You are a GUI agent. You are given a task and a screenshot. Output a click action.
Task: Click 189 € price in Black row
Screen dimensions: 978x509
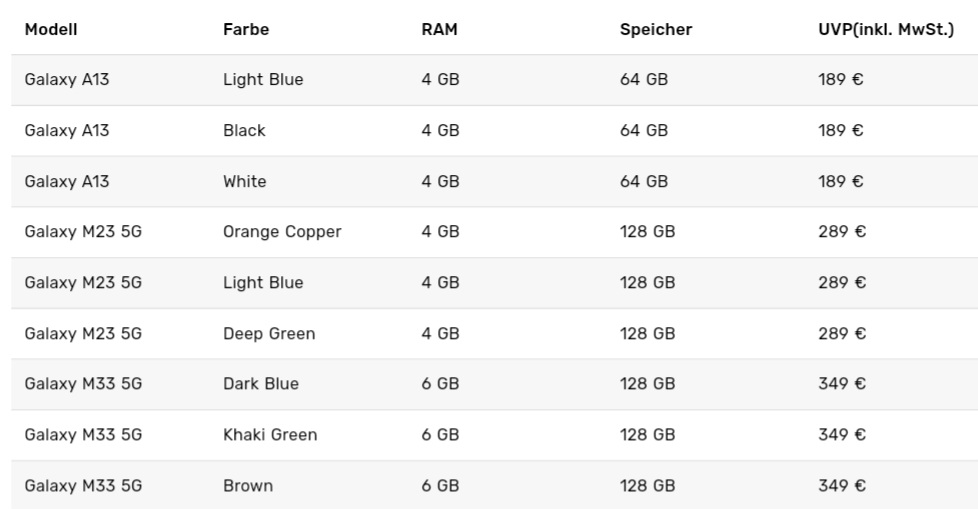[840, 130]
